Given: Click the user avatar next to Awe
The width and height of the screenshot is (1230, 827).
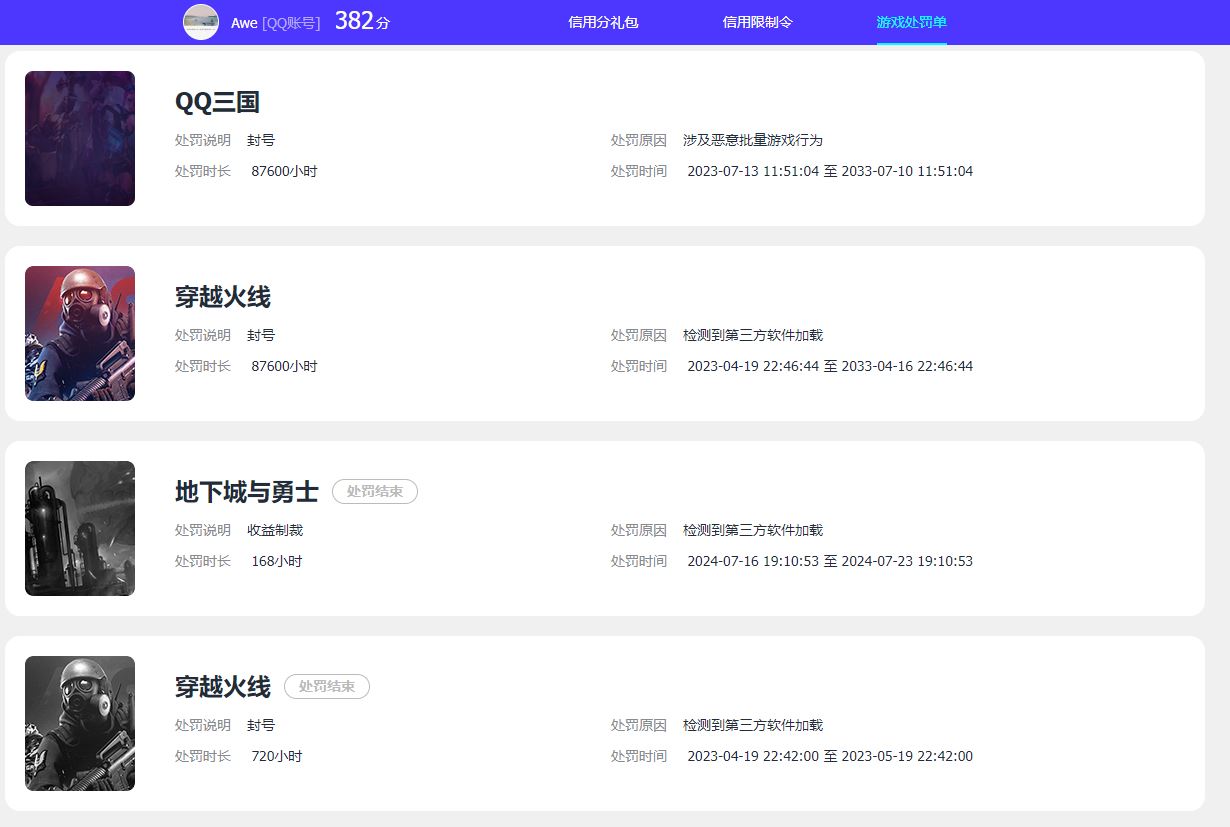Looking at the screenshot, I should coord(201,22).
